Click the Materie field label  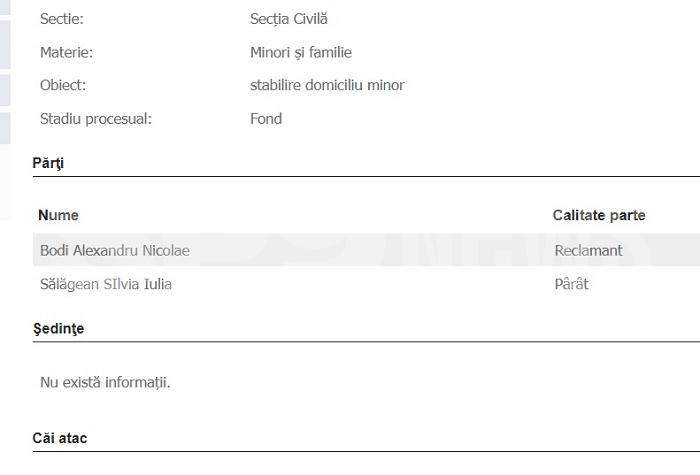point(66,52)
